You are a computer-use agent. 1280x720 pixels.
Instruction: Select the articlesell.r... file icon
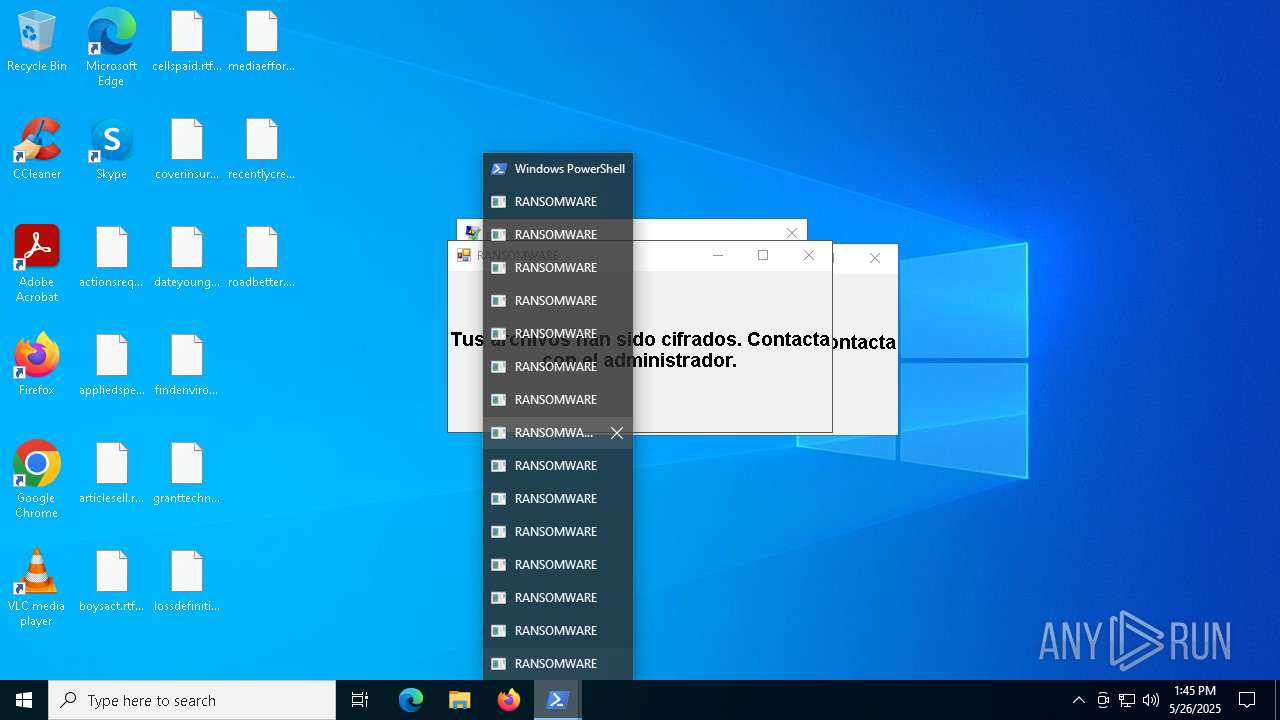pos(111,474)
